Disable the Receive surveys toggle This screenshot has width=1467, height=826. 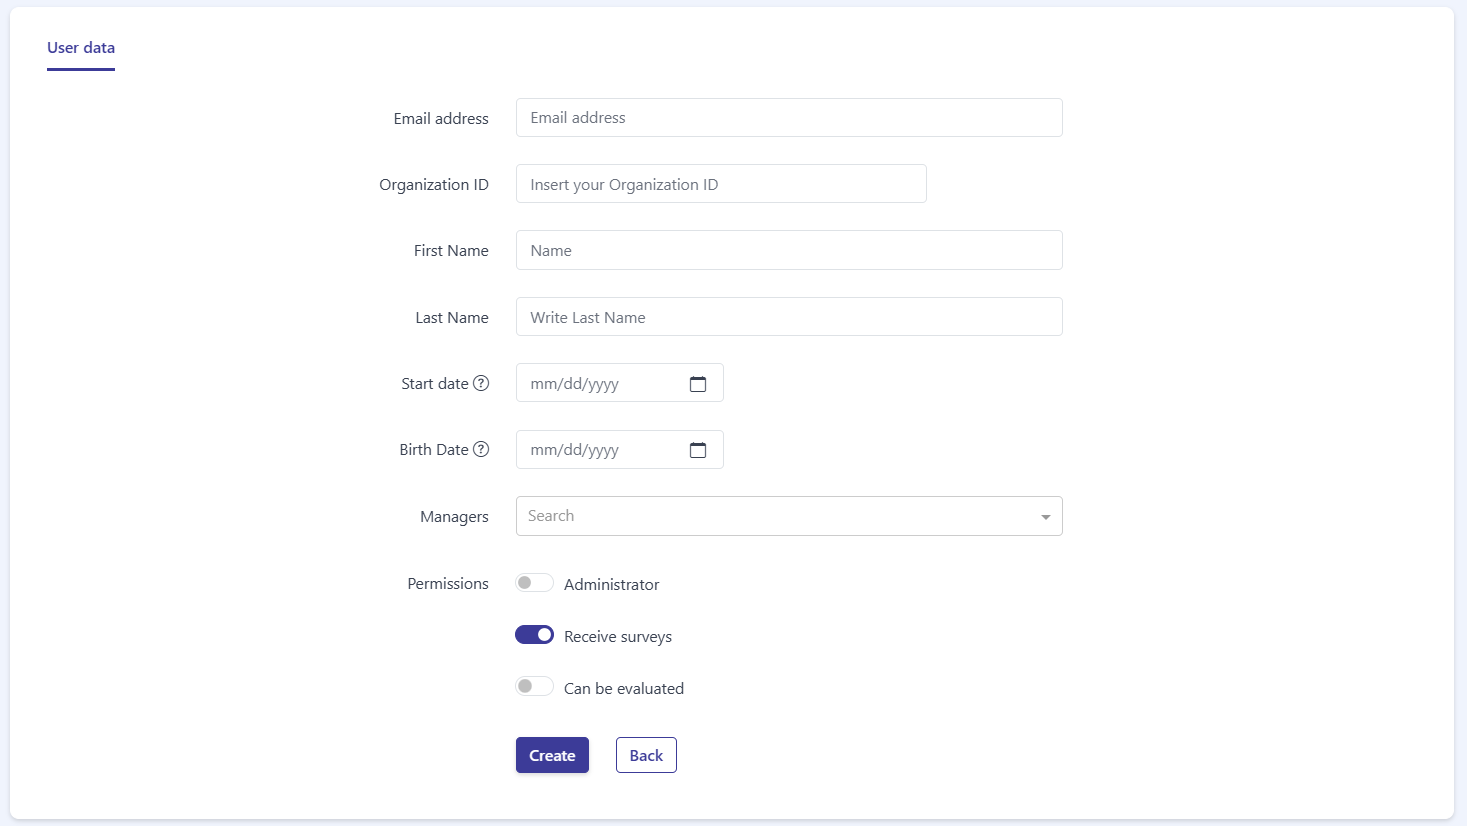(534, 635)
